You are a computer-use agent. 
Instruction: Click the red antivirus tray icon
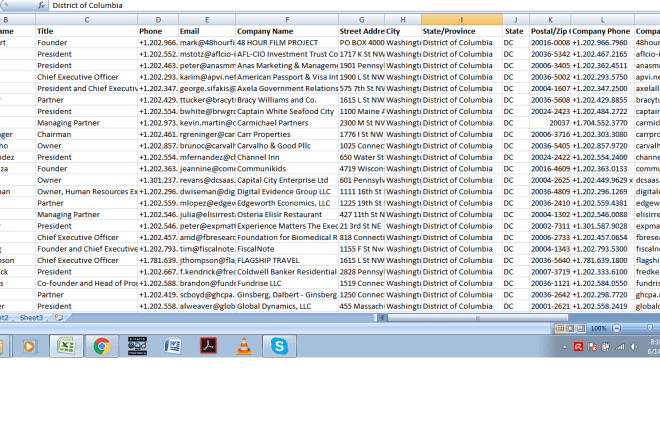(578, 347)
